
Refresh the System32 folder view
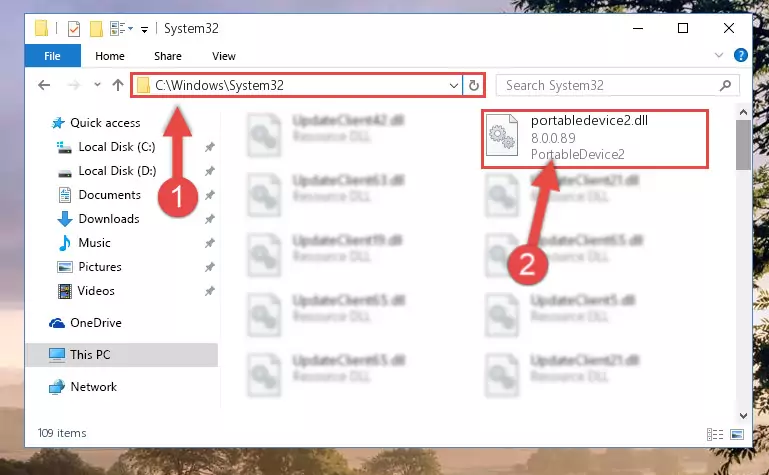(x=473, y=85)
